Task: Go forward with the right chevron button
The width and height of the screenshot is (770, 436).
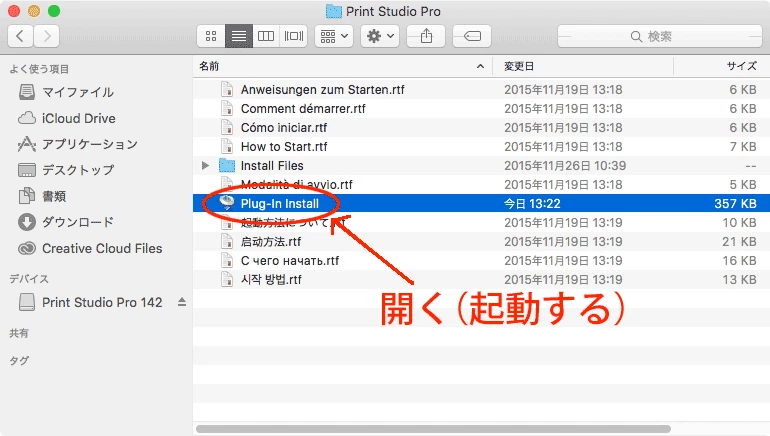Action: point(47,36)
